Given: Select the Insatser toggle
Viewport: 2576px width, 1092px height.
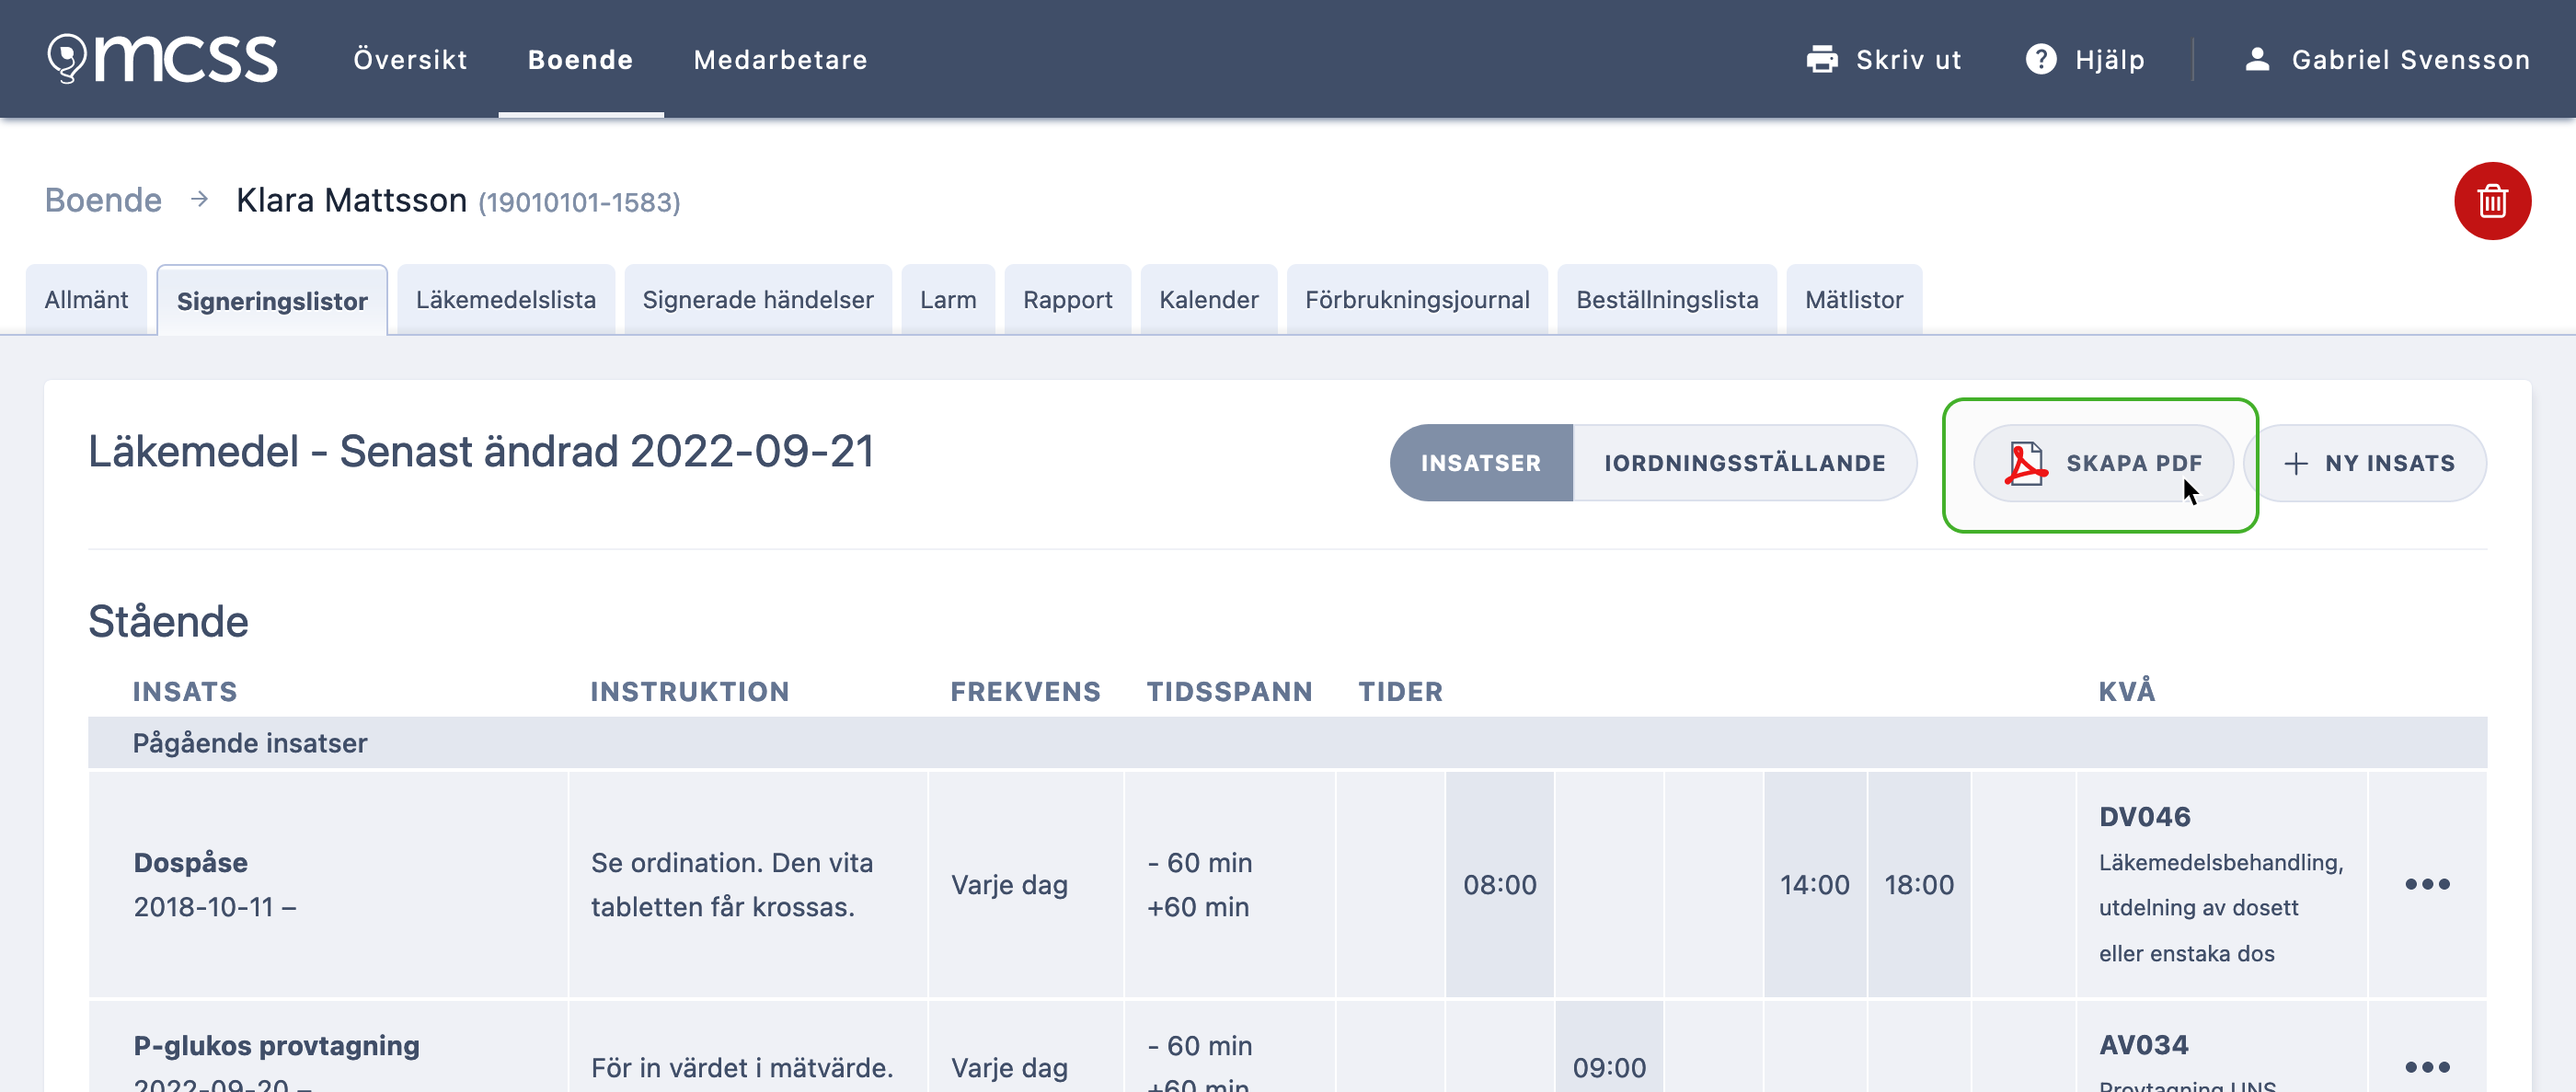Looking at the screenshot, I should coord(1481,463).
